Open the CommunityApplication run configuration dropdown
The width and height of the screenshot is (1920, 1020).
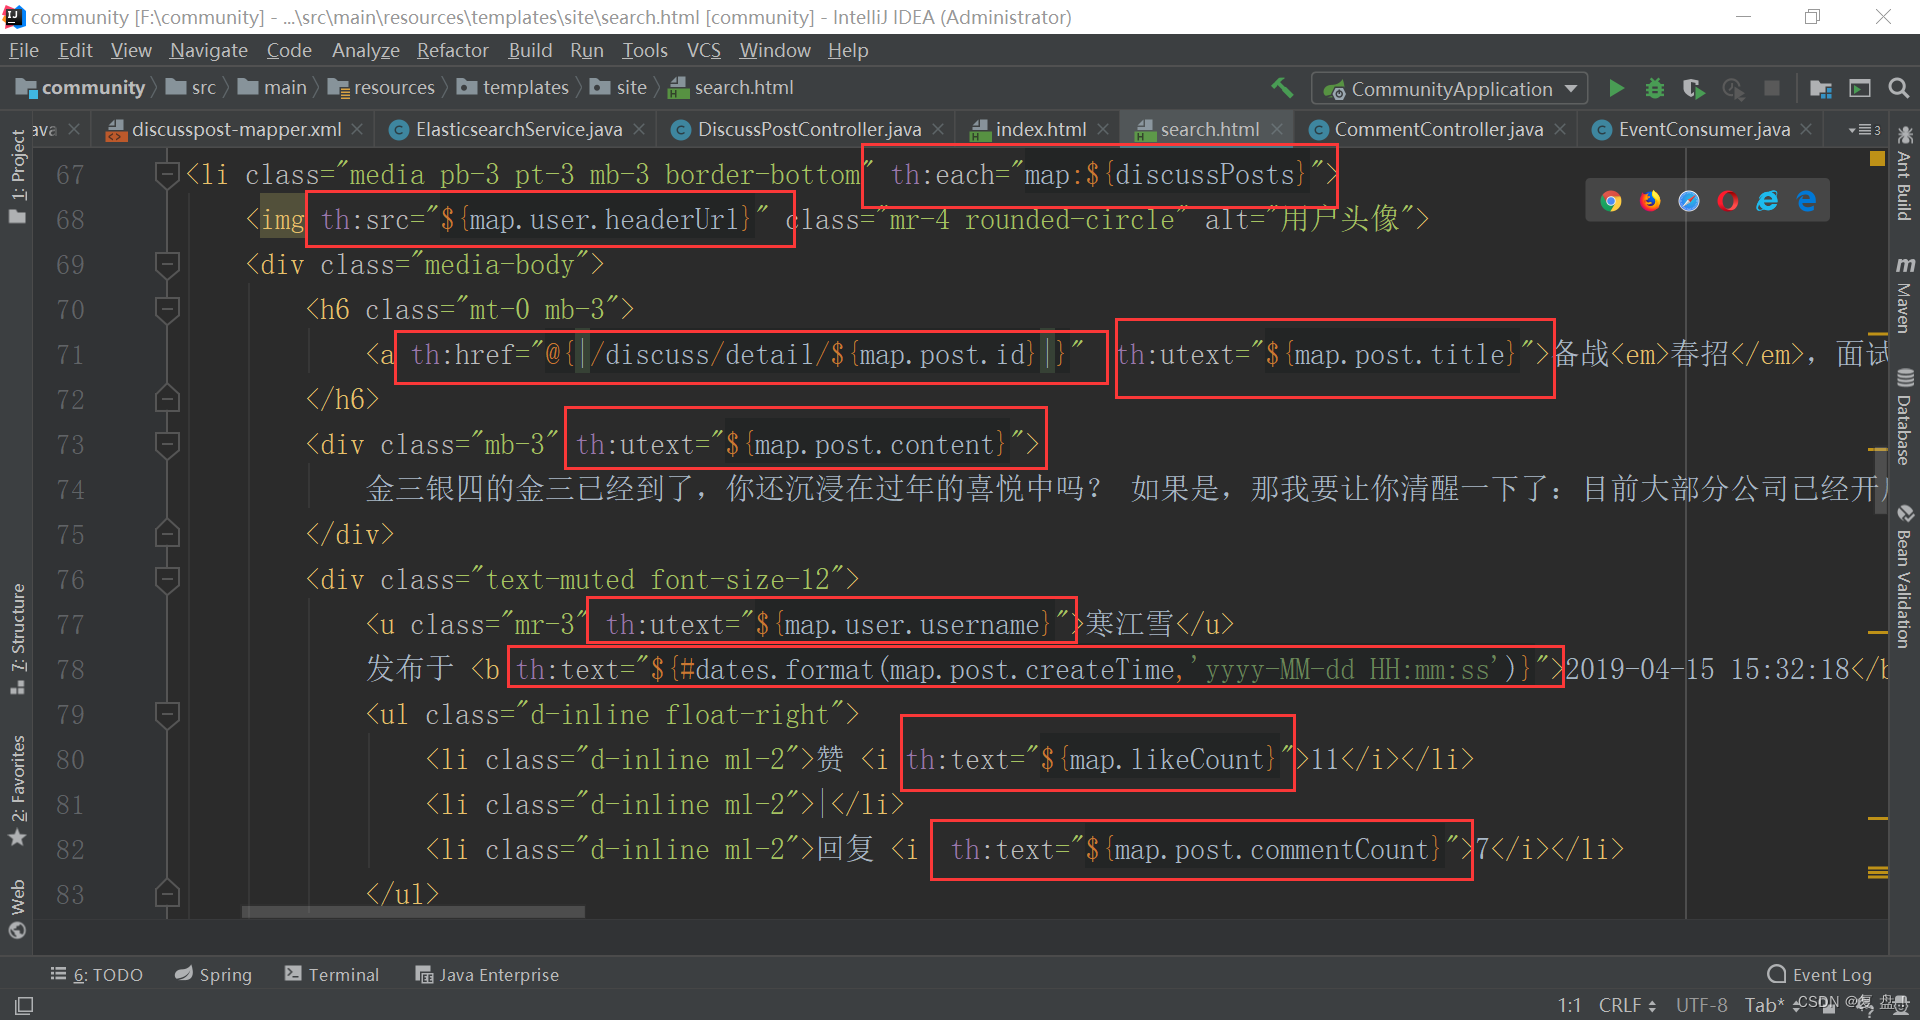1449,89
